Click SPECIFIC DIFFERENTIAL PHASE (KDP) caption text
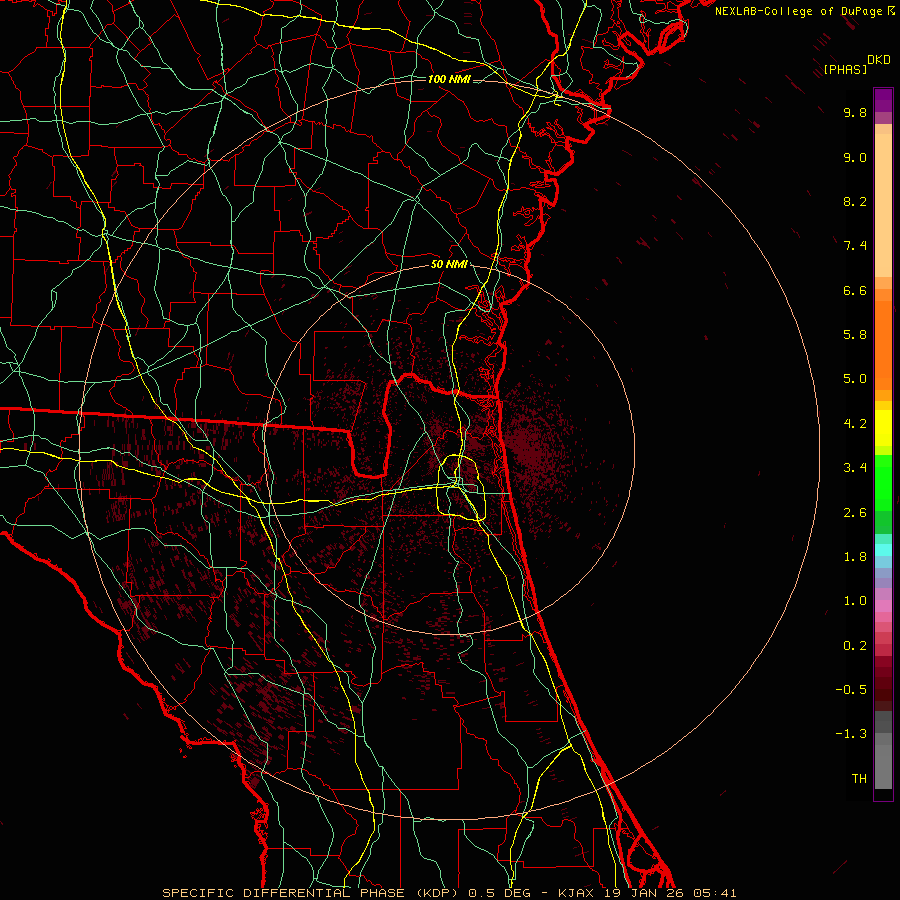This screenshot has height=900, width=900. [312, 893]
